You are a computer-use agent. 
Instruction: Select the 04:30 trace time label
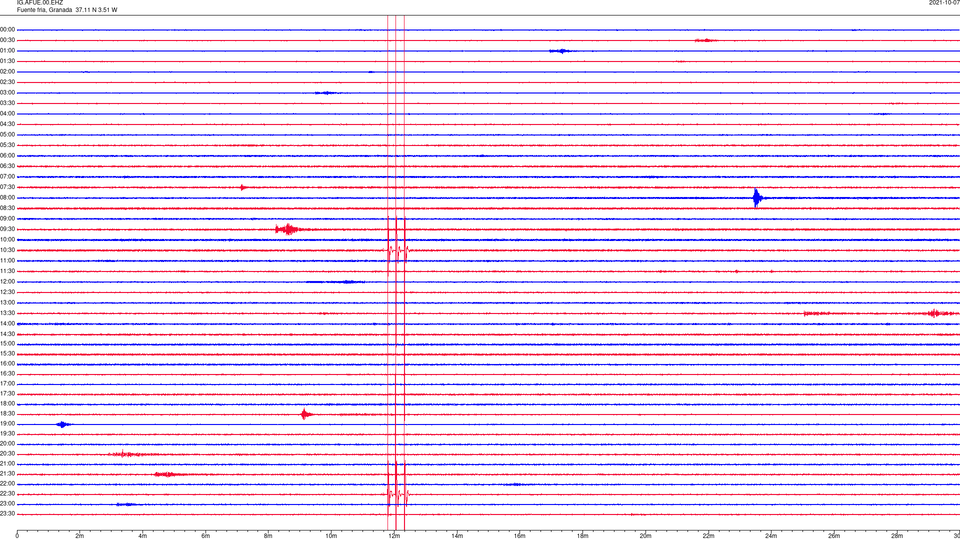(7, 124)
